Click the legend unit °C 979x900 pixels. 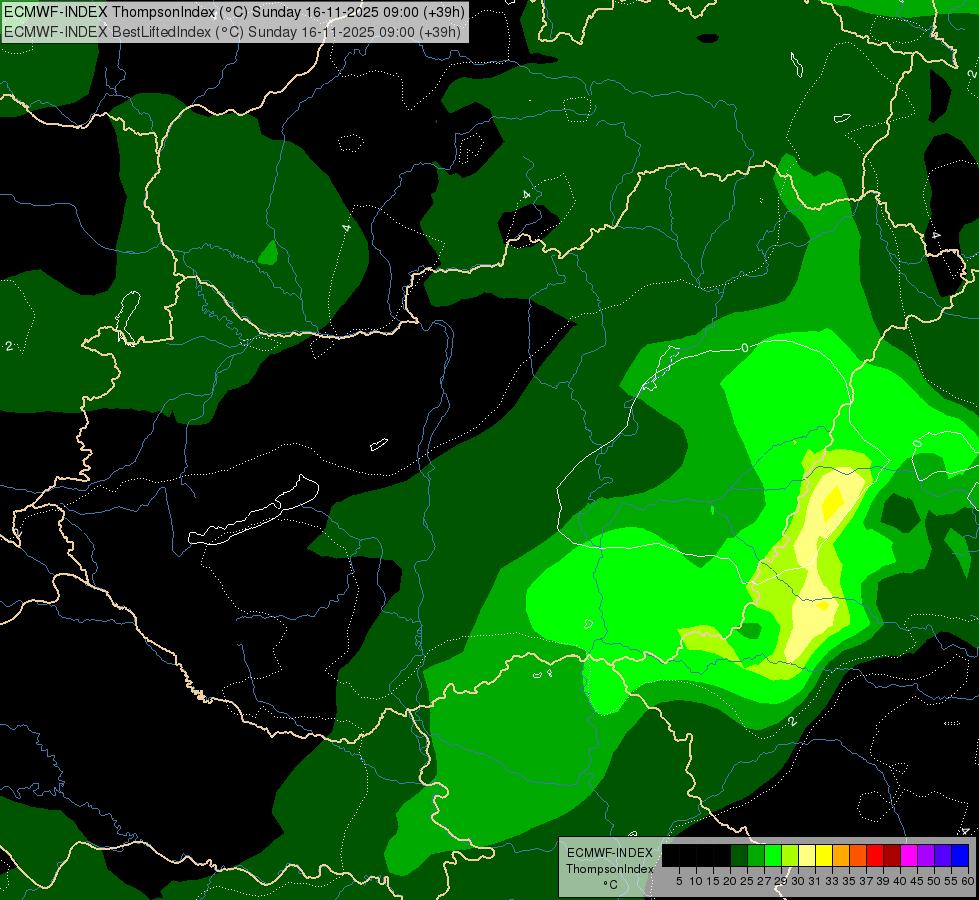(x=611, y=885)
